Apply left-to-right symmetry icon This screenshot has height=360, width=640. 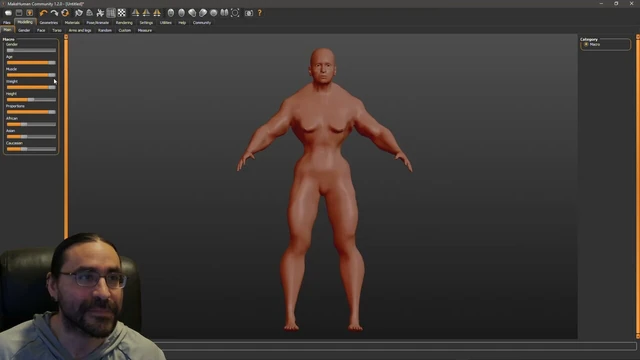click(x=146, y=13)
